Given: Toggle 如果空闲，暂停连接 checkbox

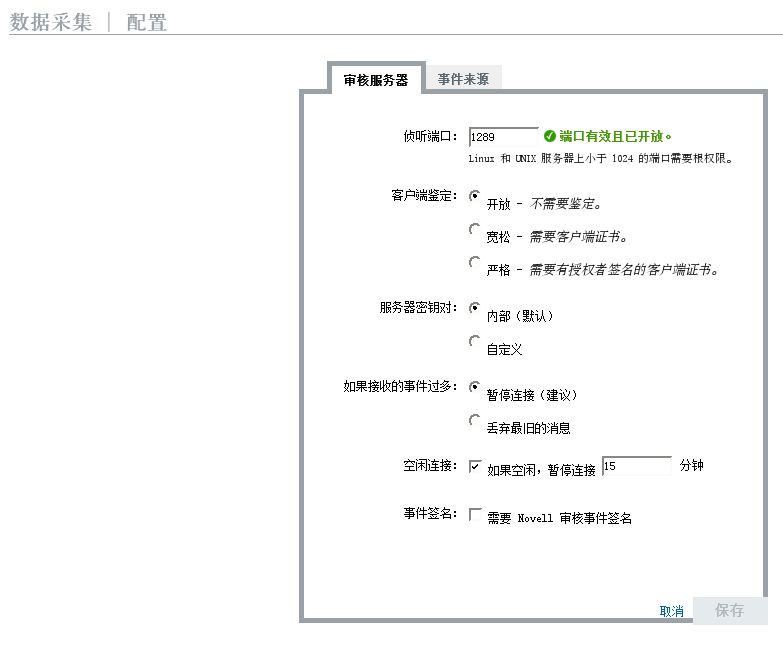Looking at the screenshot, I should pyautogui.click(x=475, y=466).
